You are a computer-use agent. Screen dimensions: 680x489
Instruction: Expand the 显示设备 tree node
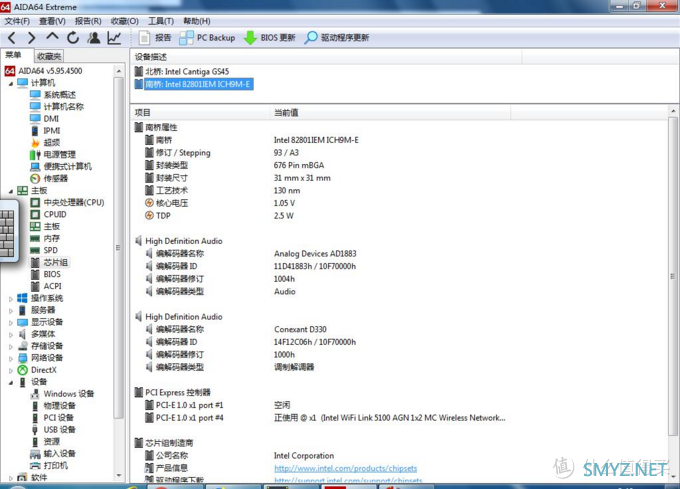click(x=11, y=323)
